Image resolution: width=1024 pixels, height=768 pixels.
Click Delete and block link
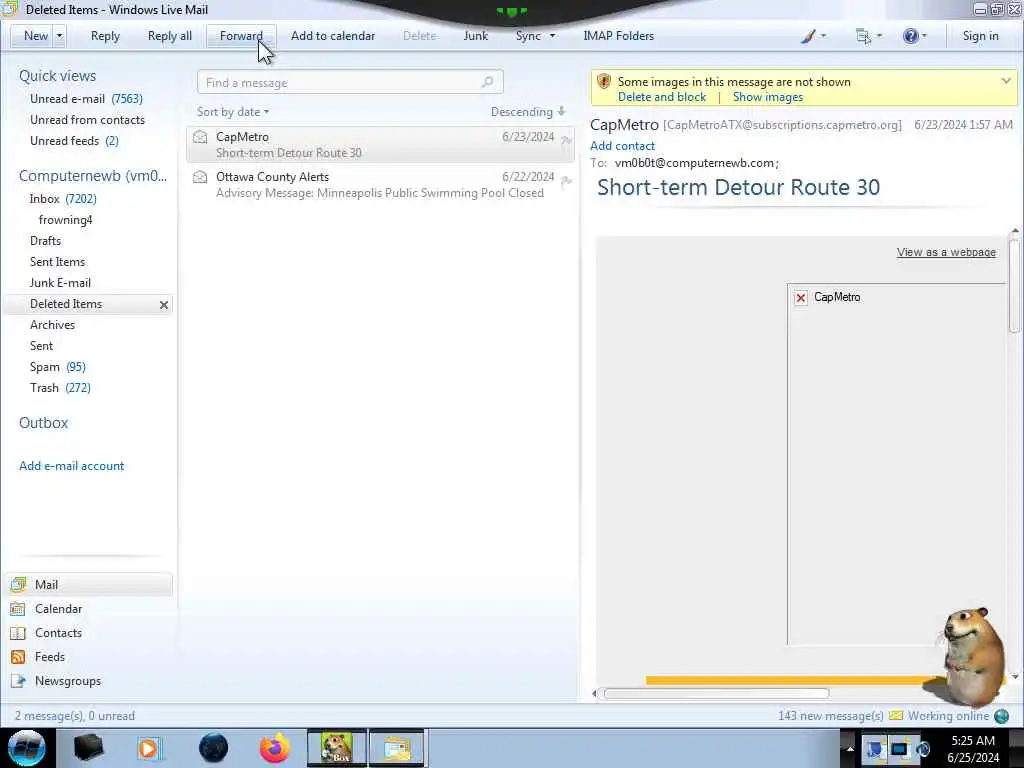pyautogui.click(x=662, y=97)
